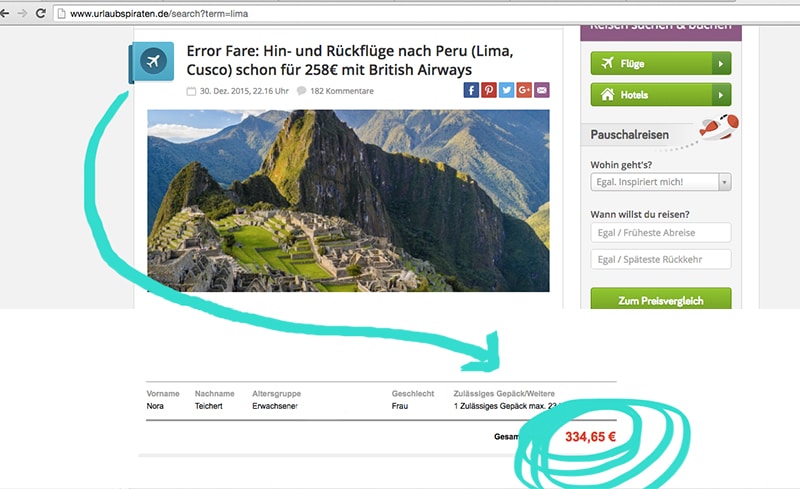Share the article on Facebook
The image size is (800, 489).
pos(471,90)
